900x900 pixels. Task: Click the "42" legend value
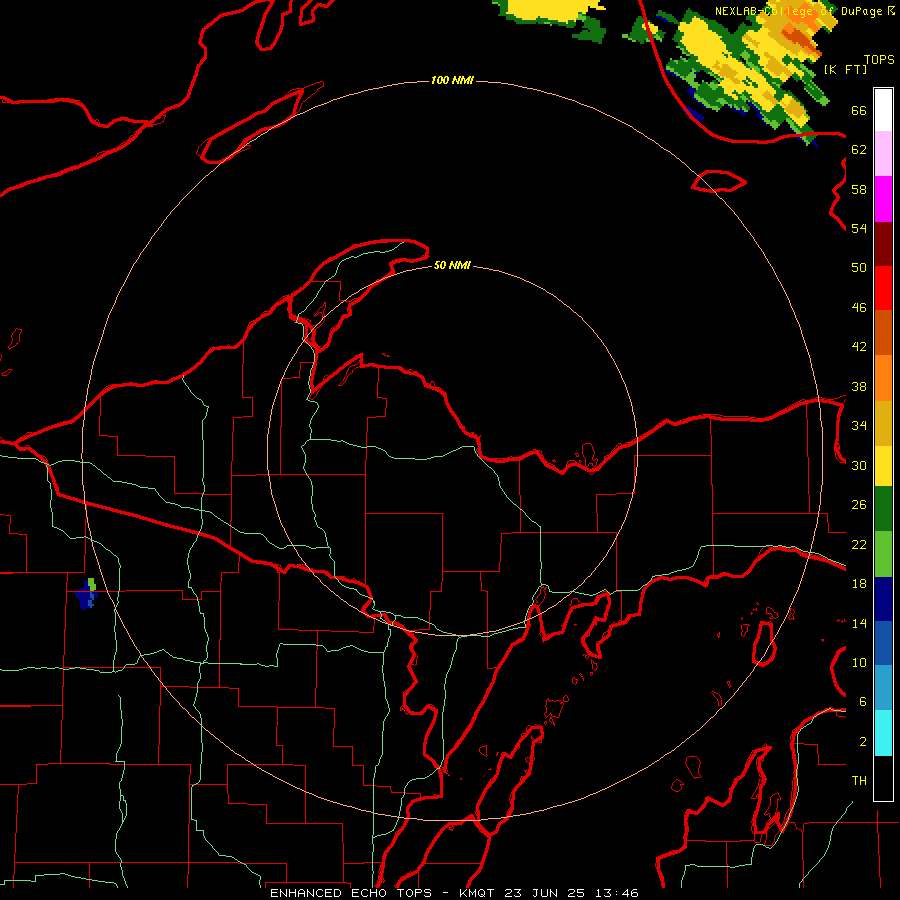point(859,346)
